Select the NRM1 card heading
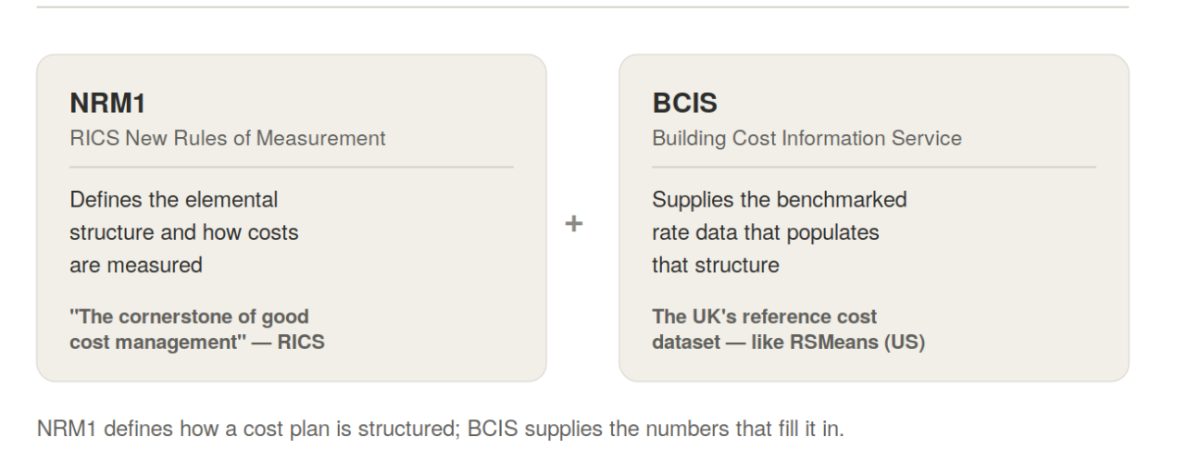The height and width of the screenshot is (474, 1200). (105, 103)
